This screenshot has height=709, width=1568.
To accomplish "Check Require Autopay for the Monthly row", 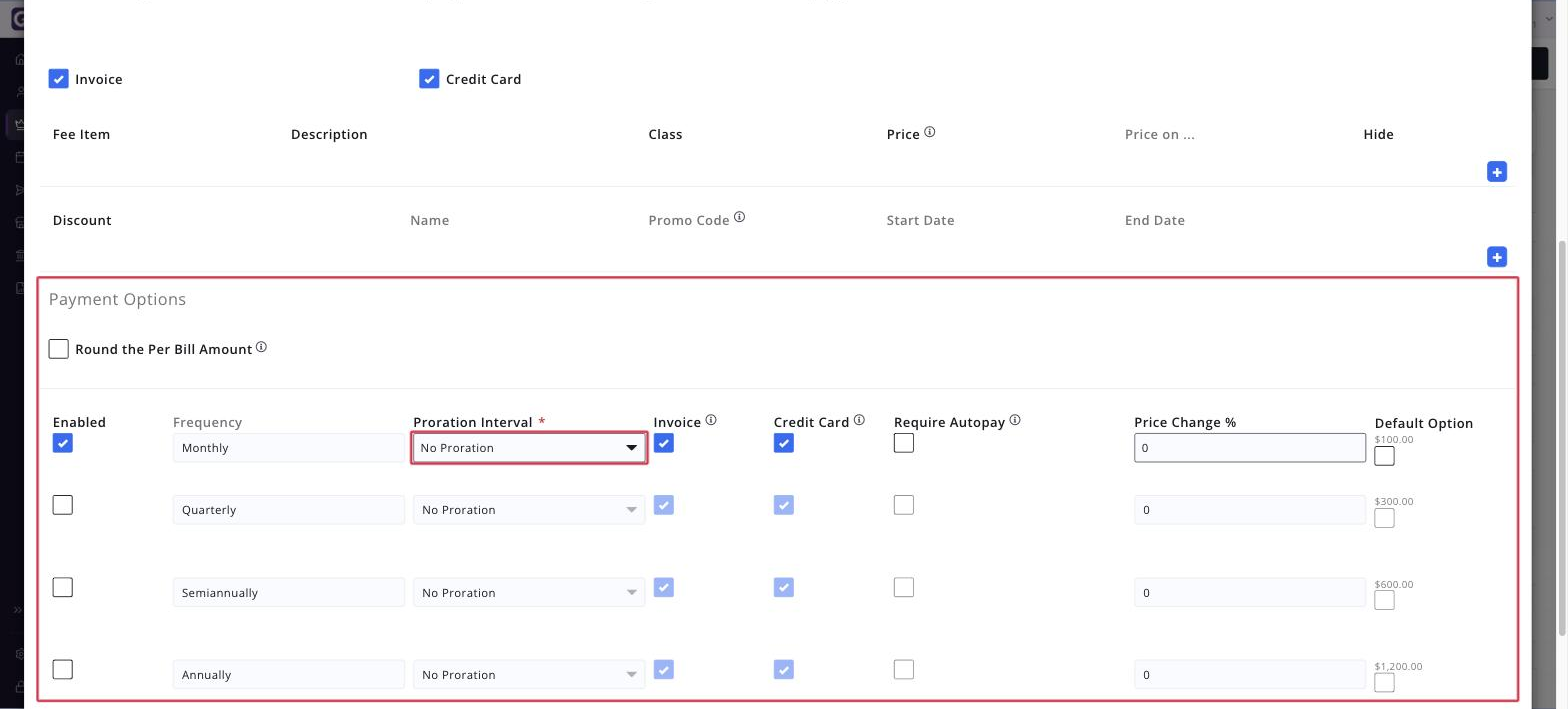I will (904, 442).
